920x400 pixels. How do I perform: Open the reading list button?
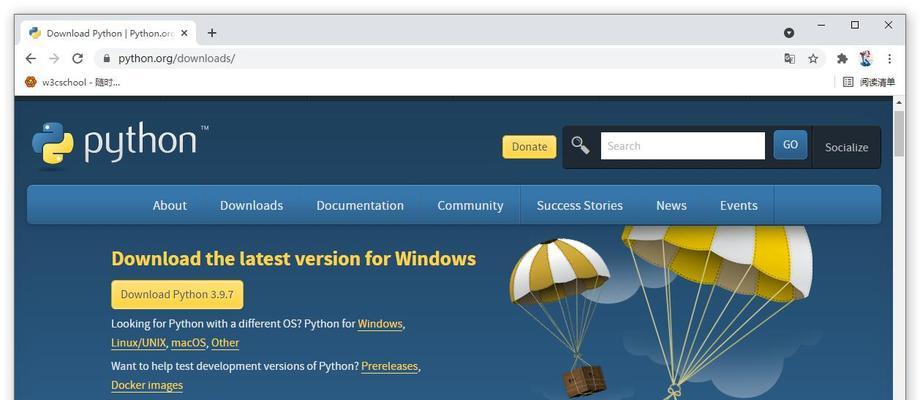click(x=869, y=82)
